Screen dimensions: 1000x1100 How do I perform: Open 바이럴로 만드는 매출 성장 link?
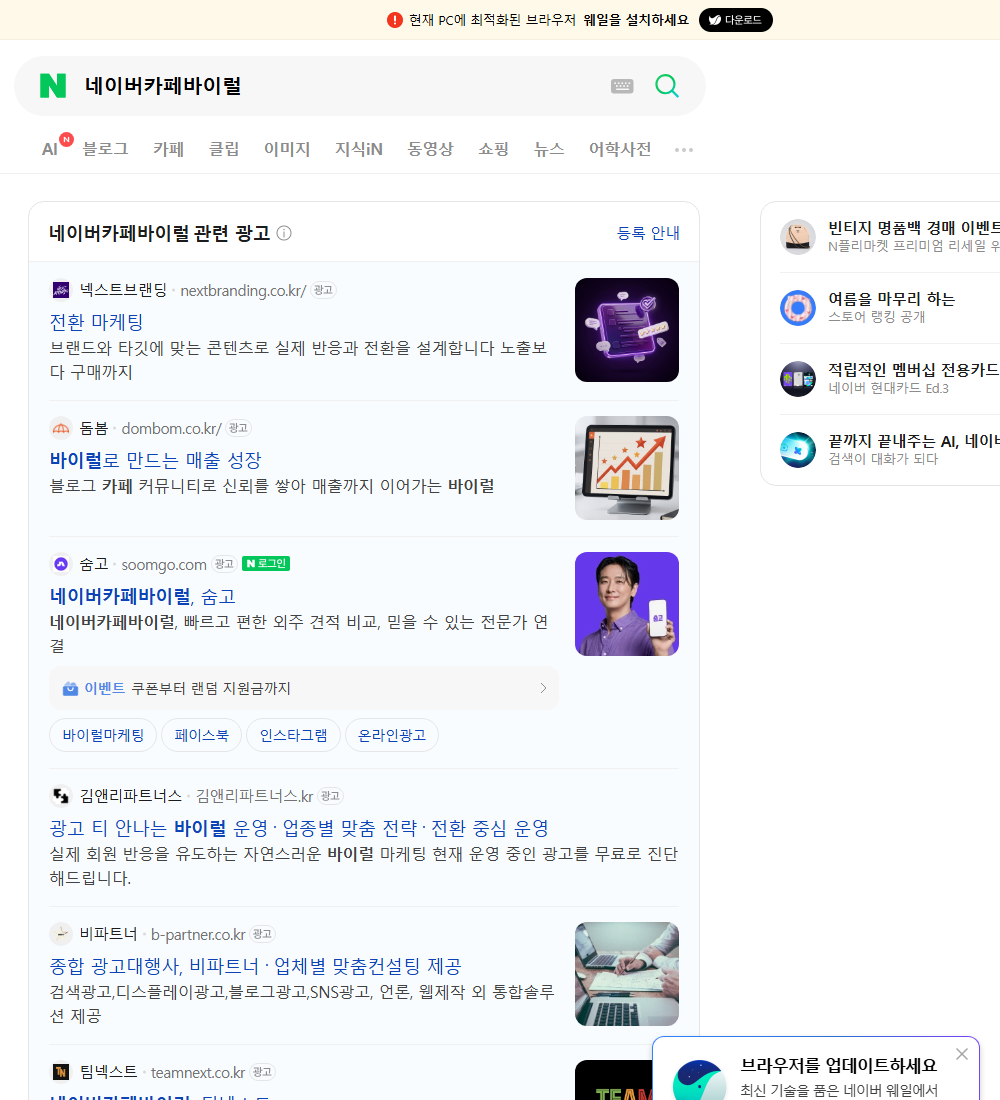point(156,460)
